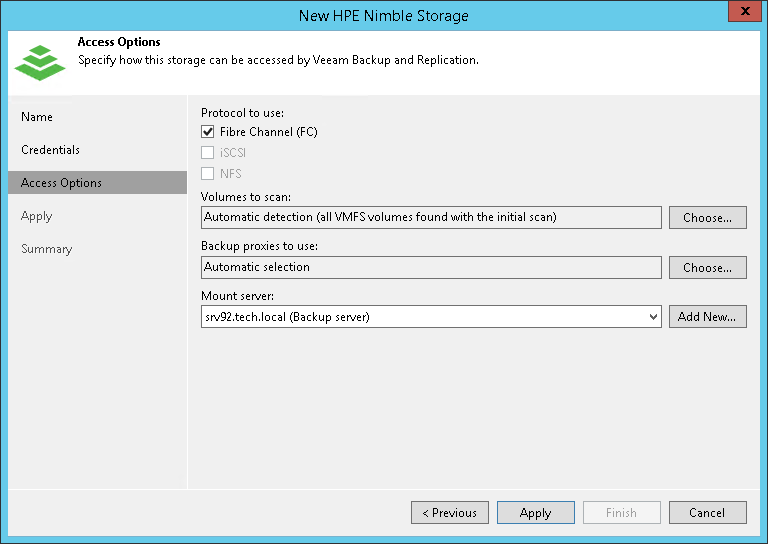Close the New HPE Nimble Storage dialog
The height and width of the screenshot is (544, 768).
coord(741,14)
